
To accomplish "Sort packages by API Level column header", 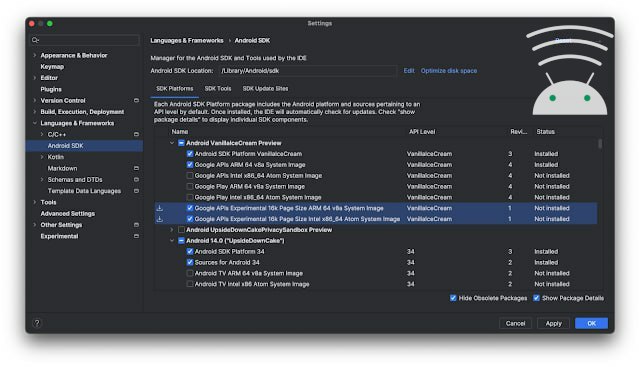I will pyautogui.click(x=422, y=132).
